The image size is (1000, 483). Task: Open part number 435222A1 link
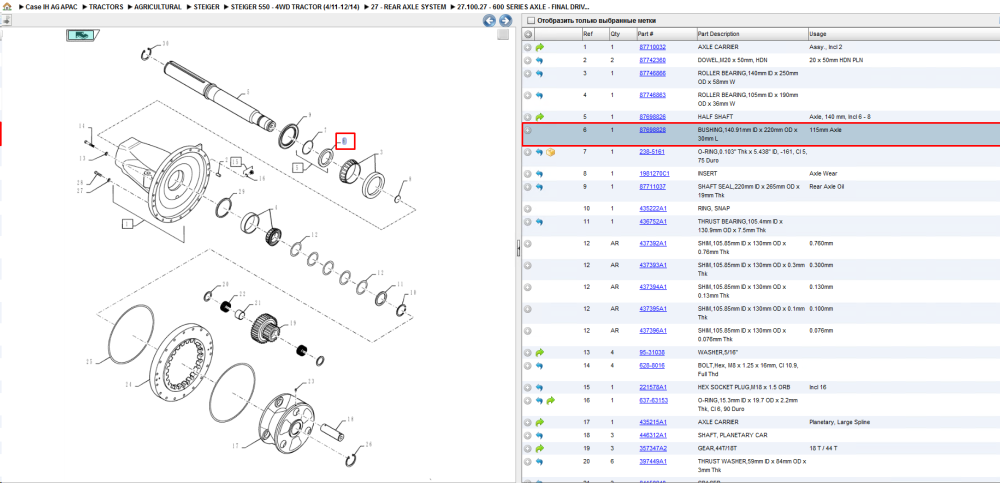(652, 209)
